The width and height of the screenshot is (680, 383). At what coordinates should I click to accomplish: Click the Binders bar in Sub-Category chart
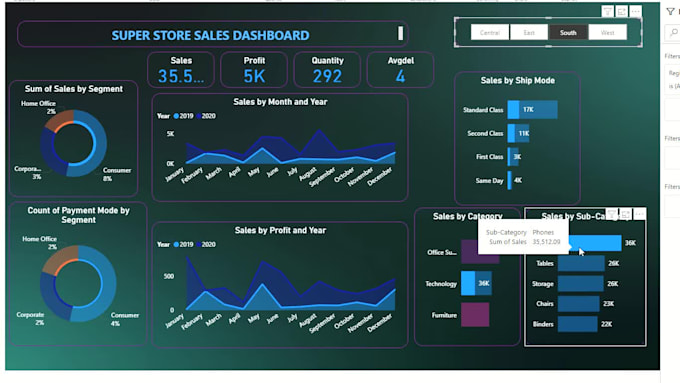(577, 324)
